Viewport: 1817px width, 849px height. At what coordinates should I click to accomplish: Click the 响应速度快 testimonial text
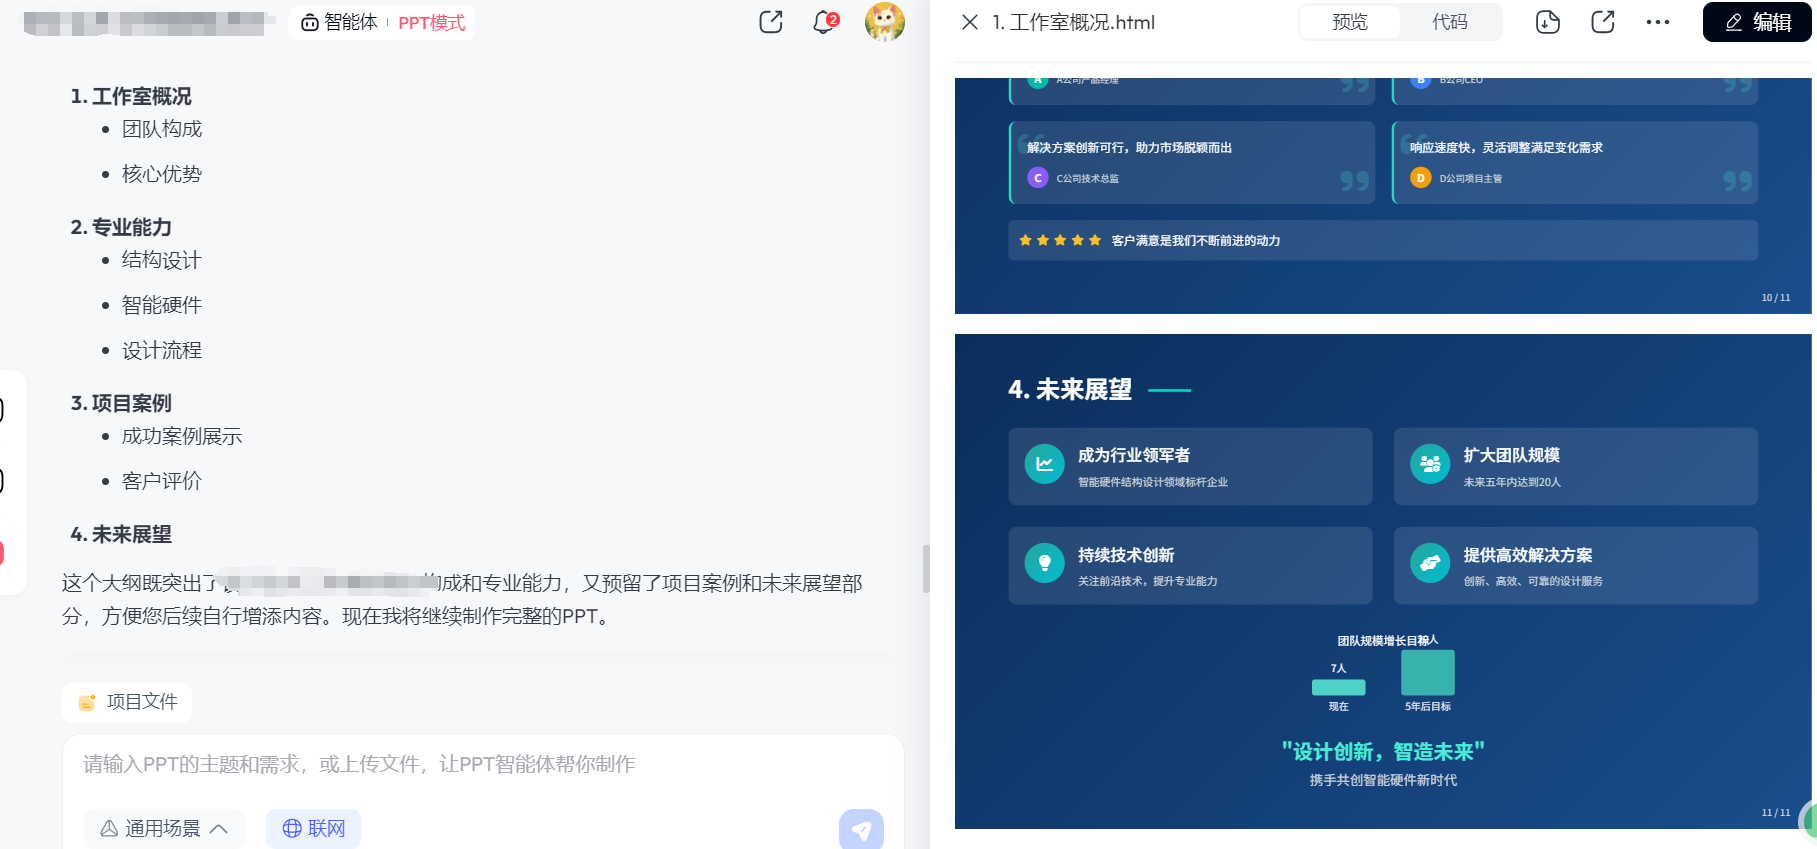pos(1506,148)
